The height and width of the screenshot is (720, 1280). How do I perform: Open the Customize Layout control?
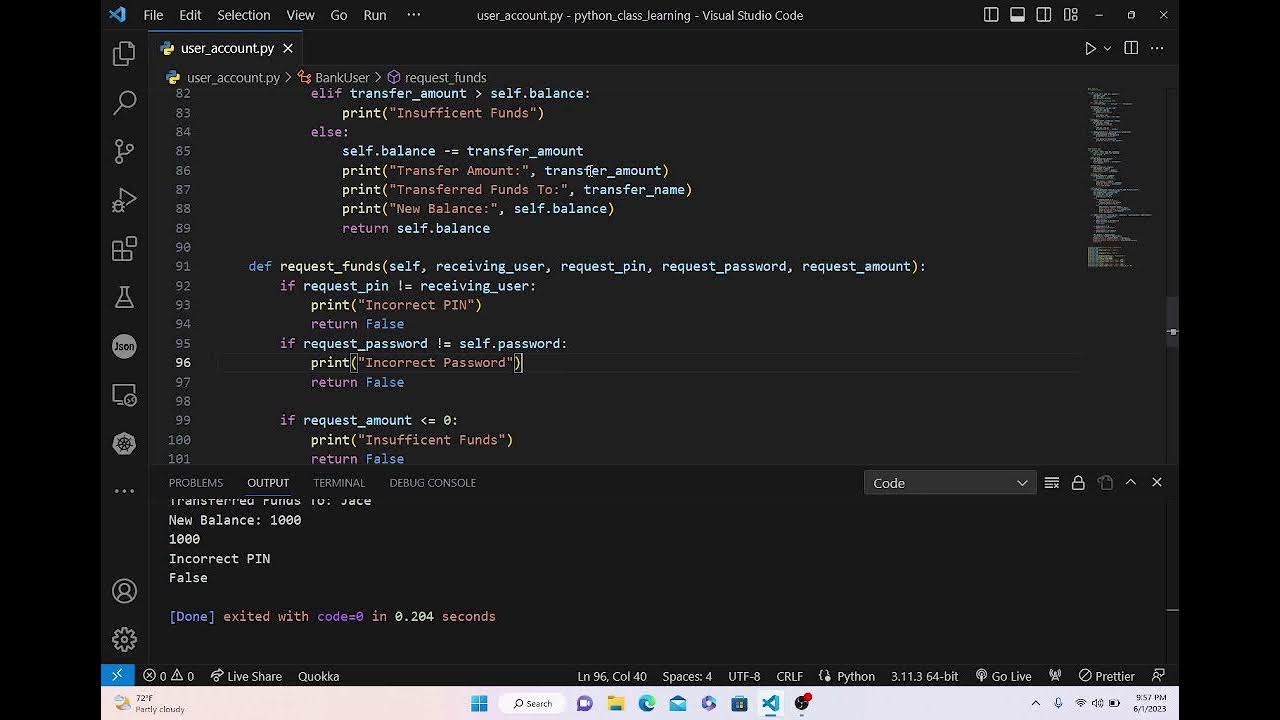(1071, 15)
